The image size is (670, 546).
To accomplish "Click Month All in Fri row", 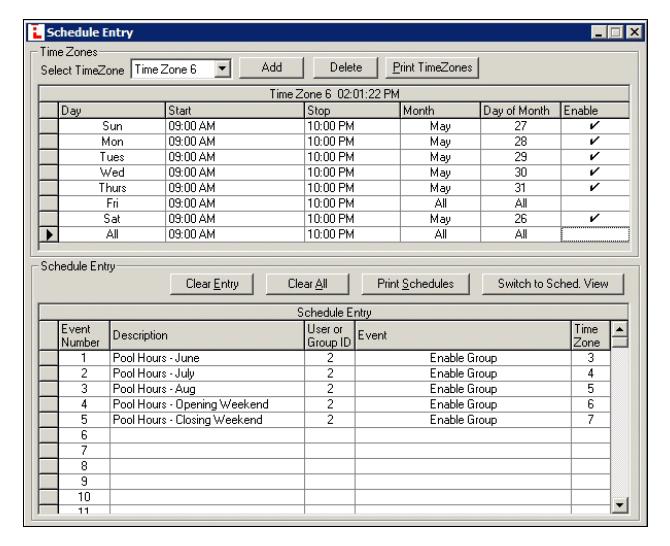I will pos(440,203).
